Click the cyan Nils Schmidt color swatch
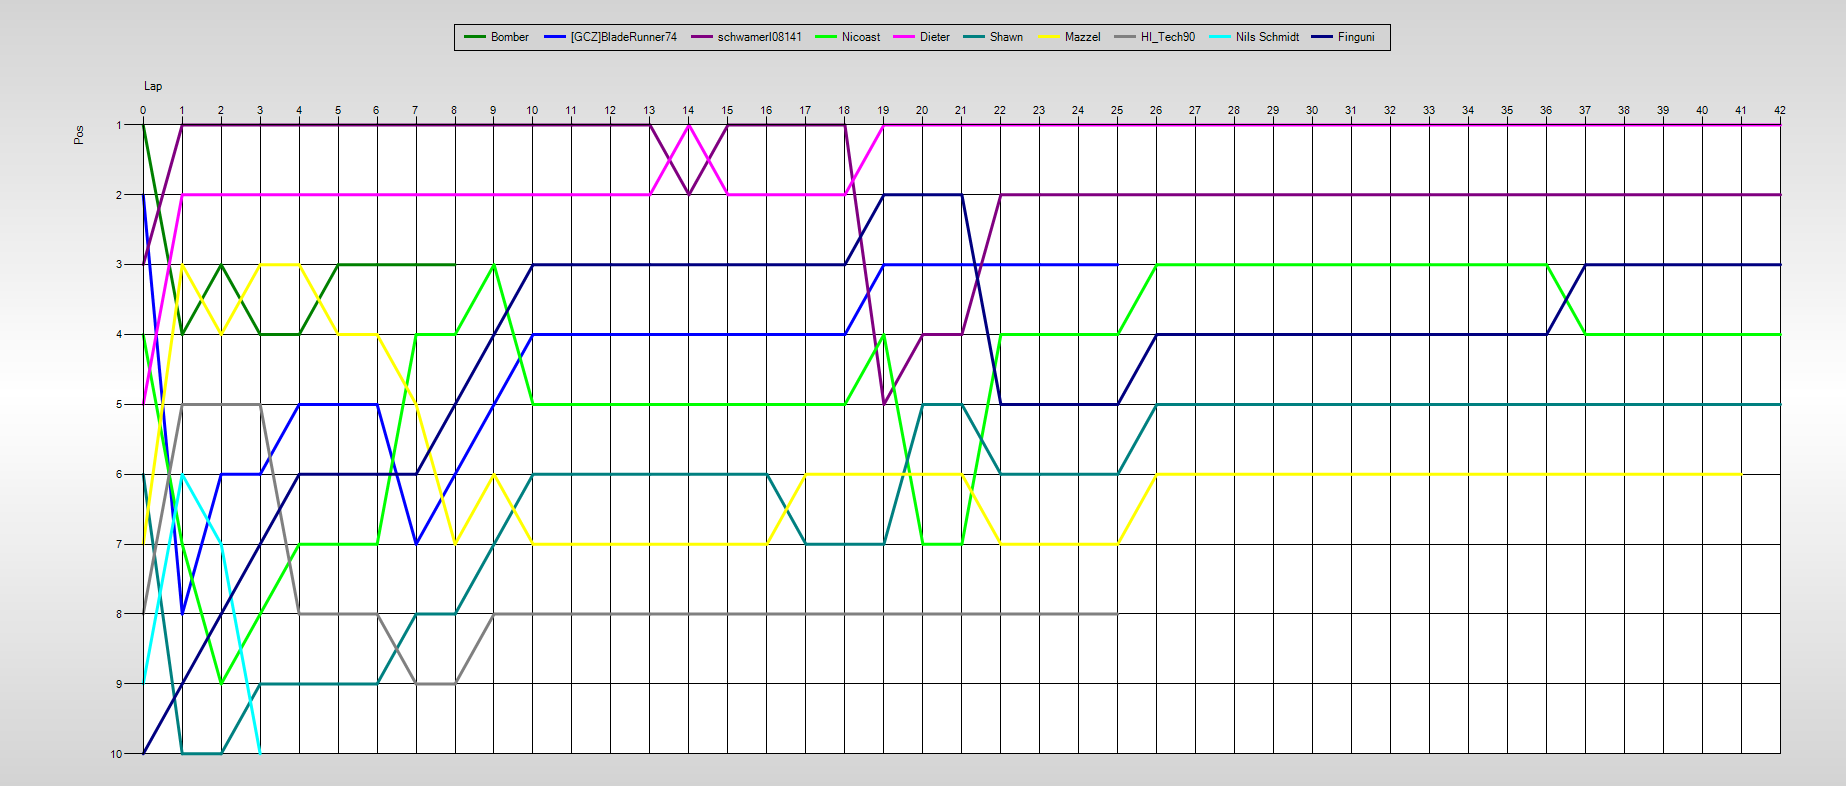1846x786 pixels. click(1219, 37)
